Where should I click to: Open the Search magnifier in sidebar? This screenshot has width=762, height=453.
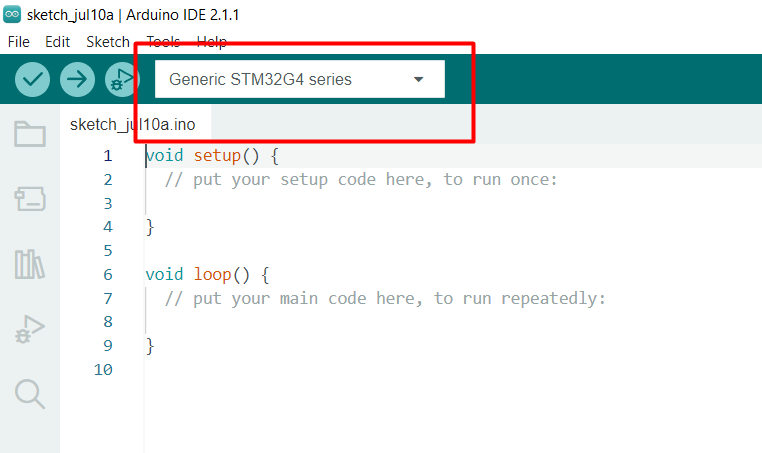click(x=30, y=393)
